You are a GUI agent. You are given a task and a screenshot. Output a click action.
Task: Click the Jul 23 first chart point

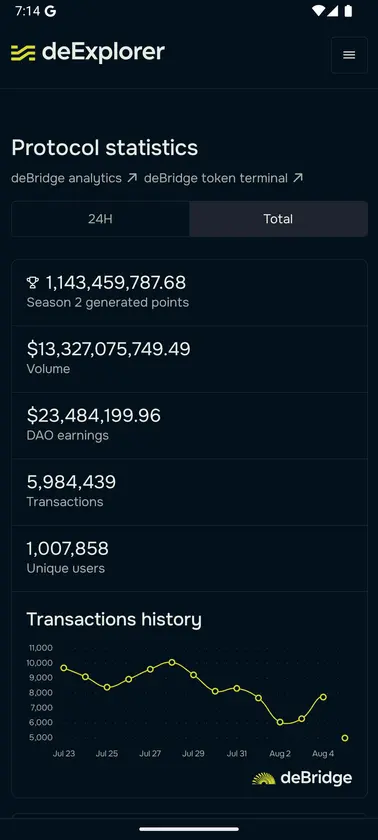click(x=64, y=668)
